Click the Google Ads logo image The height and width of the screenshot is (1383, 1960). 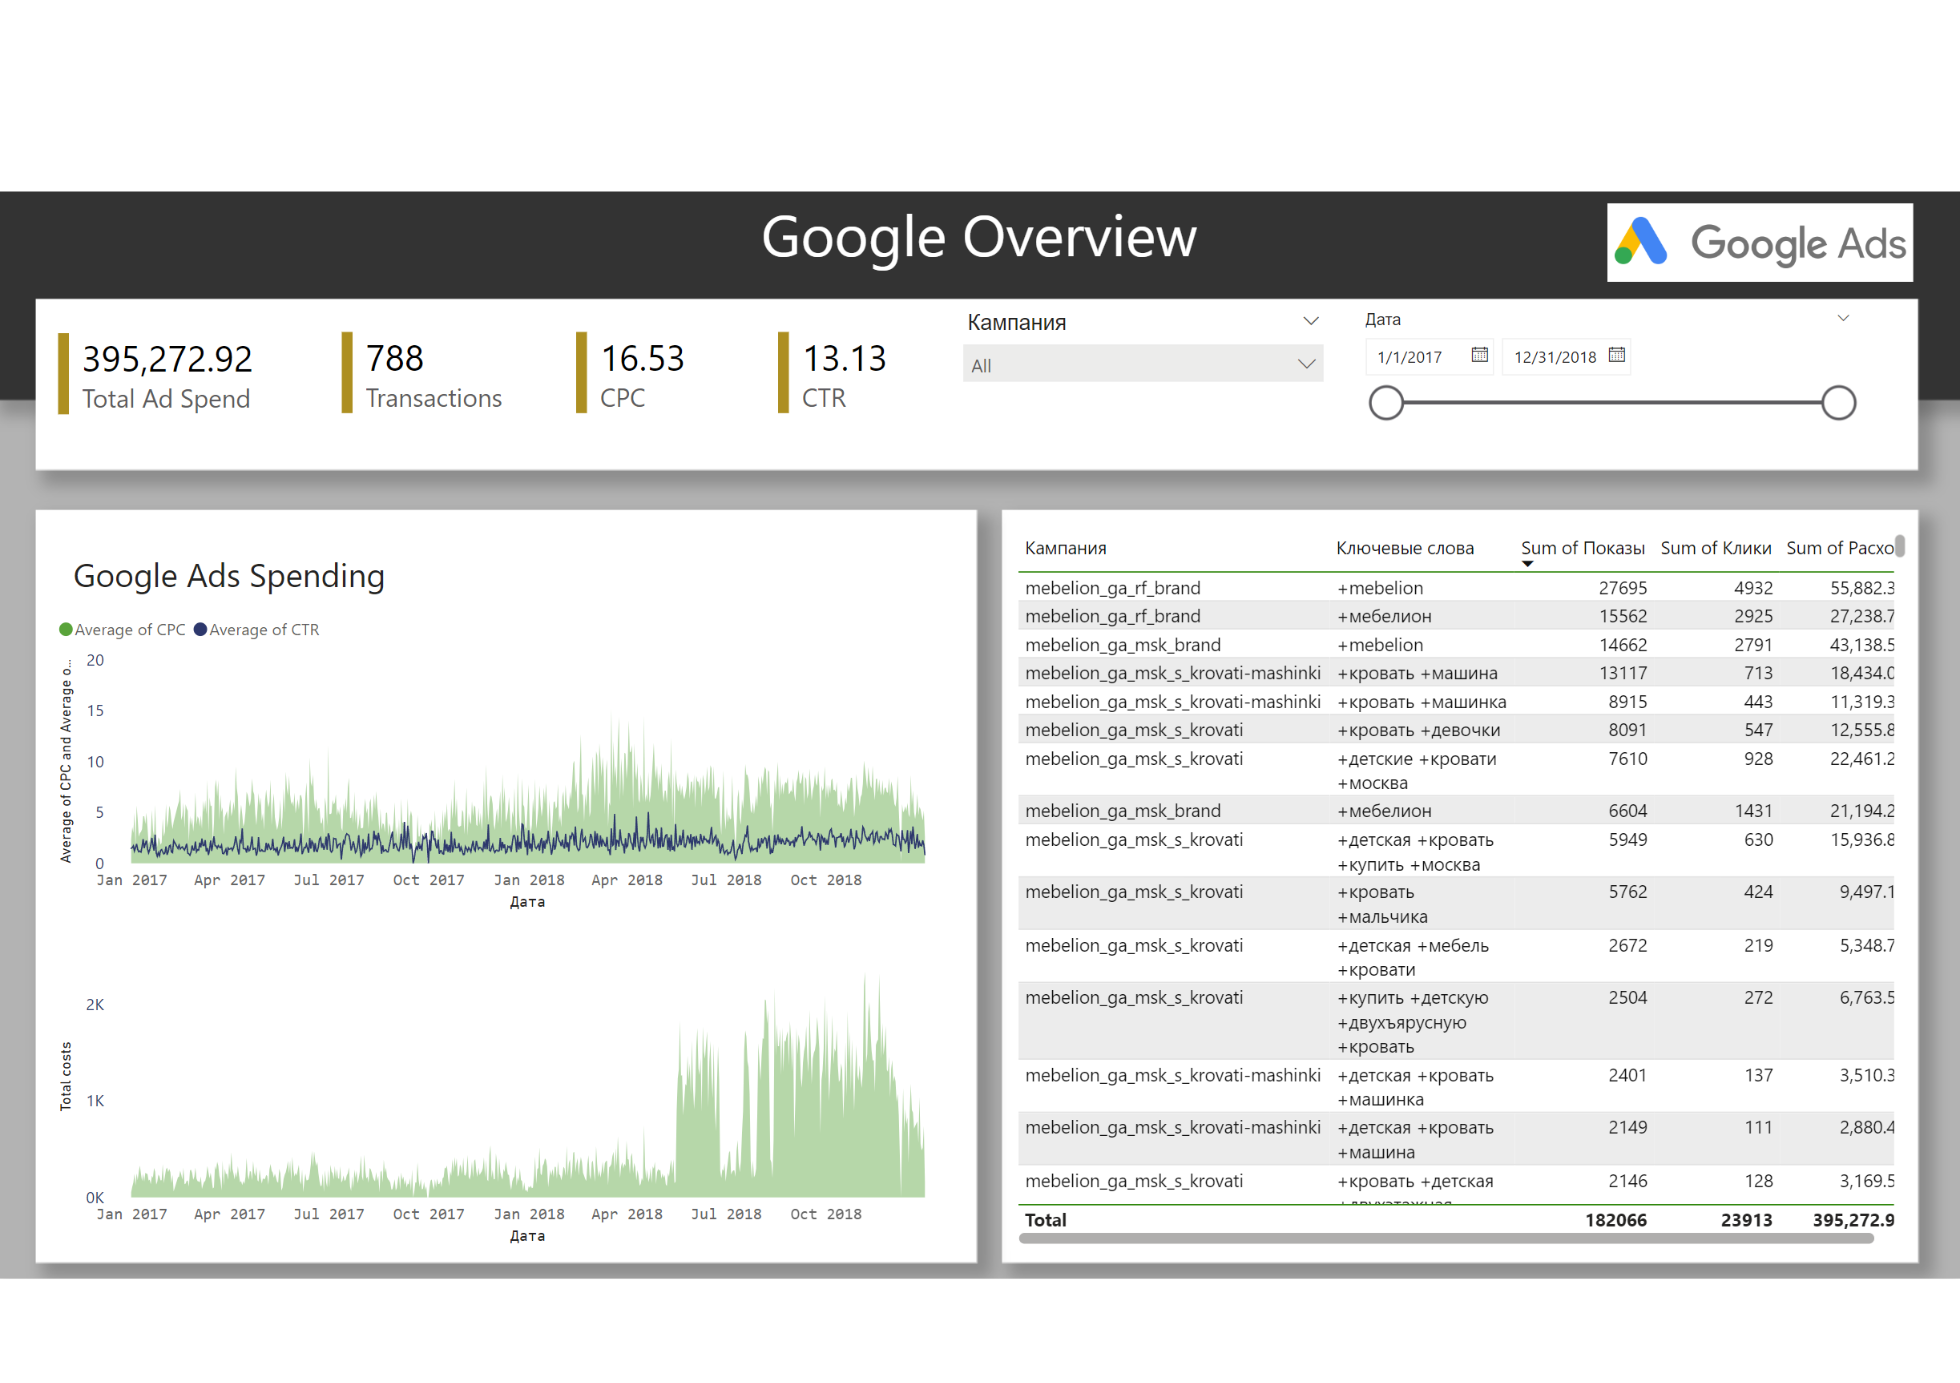click(x=1759, y=243)
